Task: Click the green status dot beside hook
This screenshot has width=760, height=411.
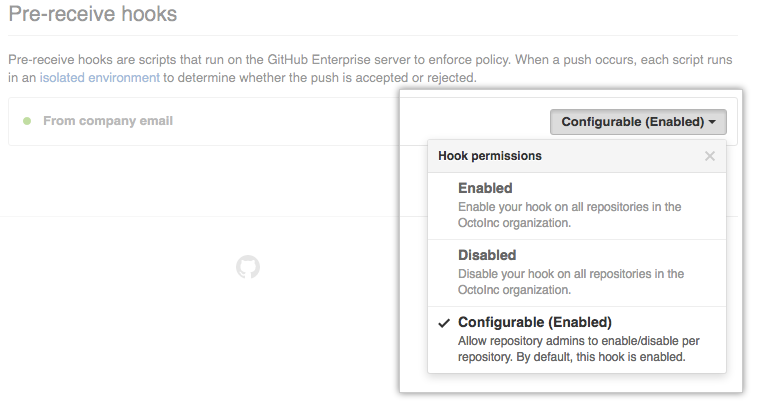Action: pyautogui.click(x=27, y=121)
